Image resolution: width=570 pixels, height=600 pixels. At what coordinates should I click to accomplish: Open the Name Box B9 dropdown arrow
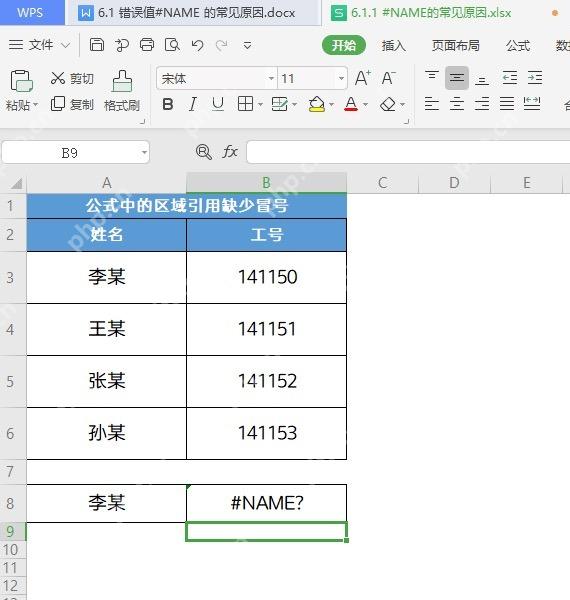pos(144,152)
